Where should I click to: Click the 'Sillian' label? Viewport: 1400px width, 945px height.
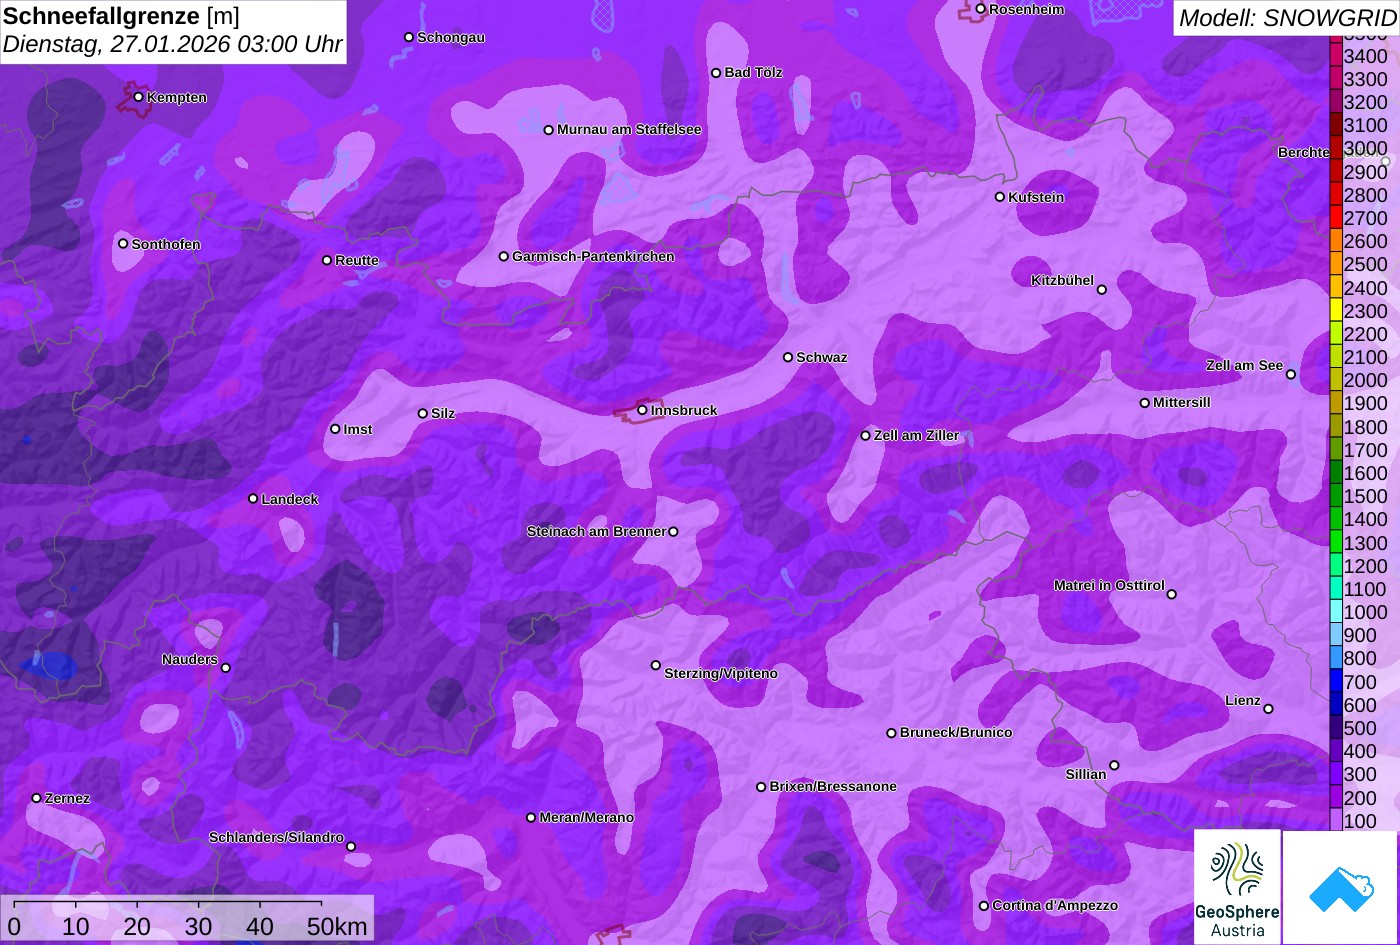coord(1086,775)
